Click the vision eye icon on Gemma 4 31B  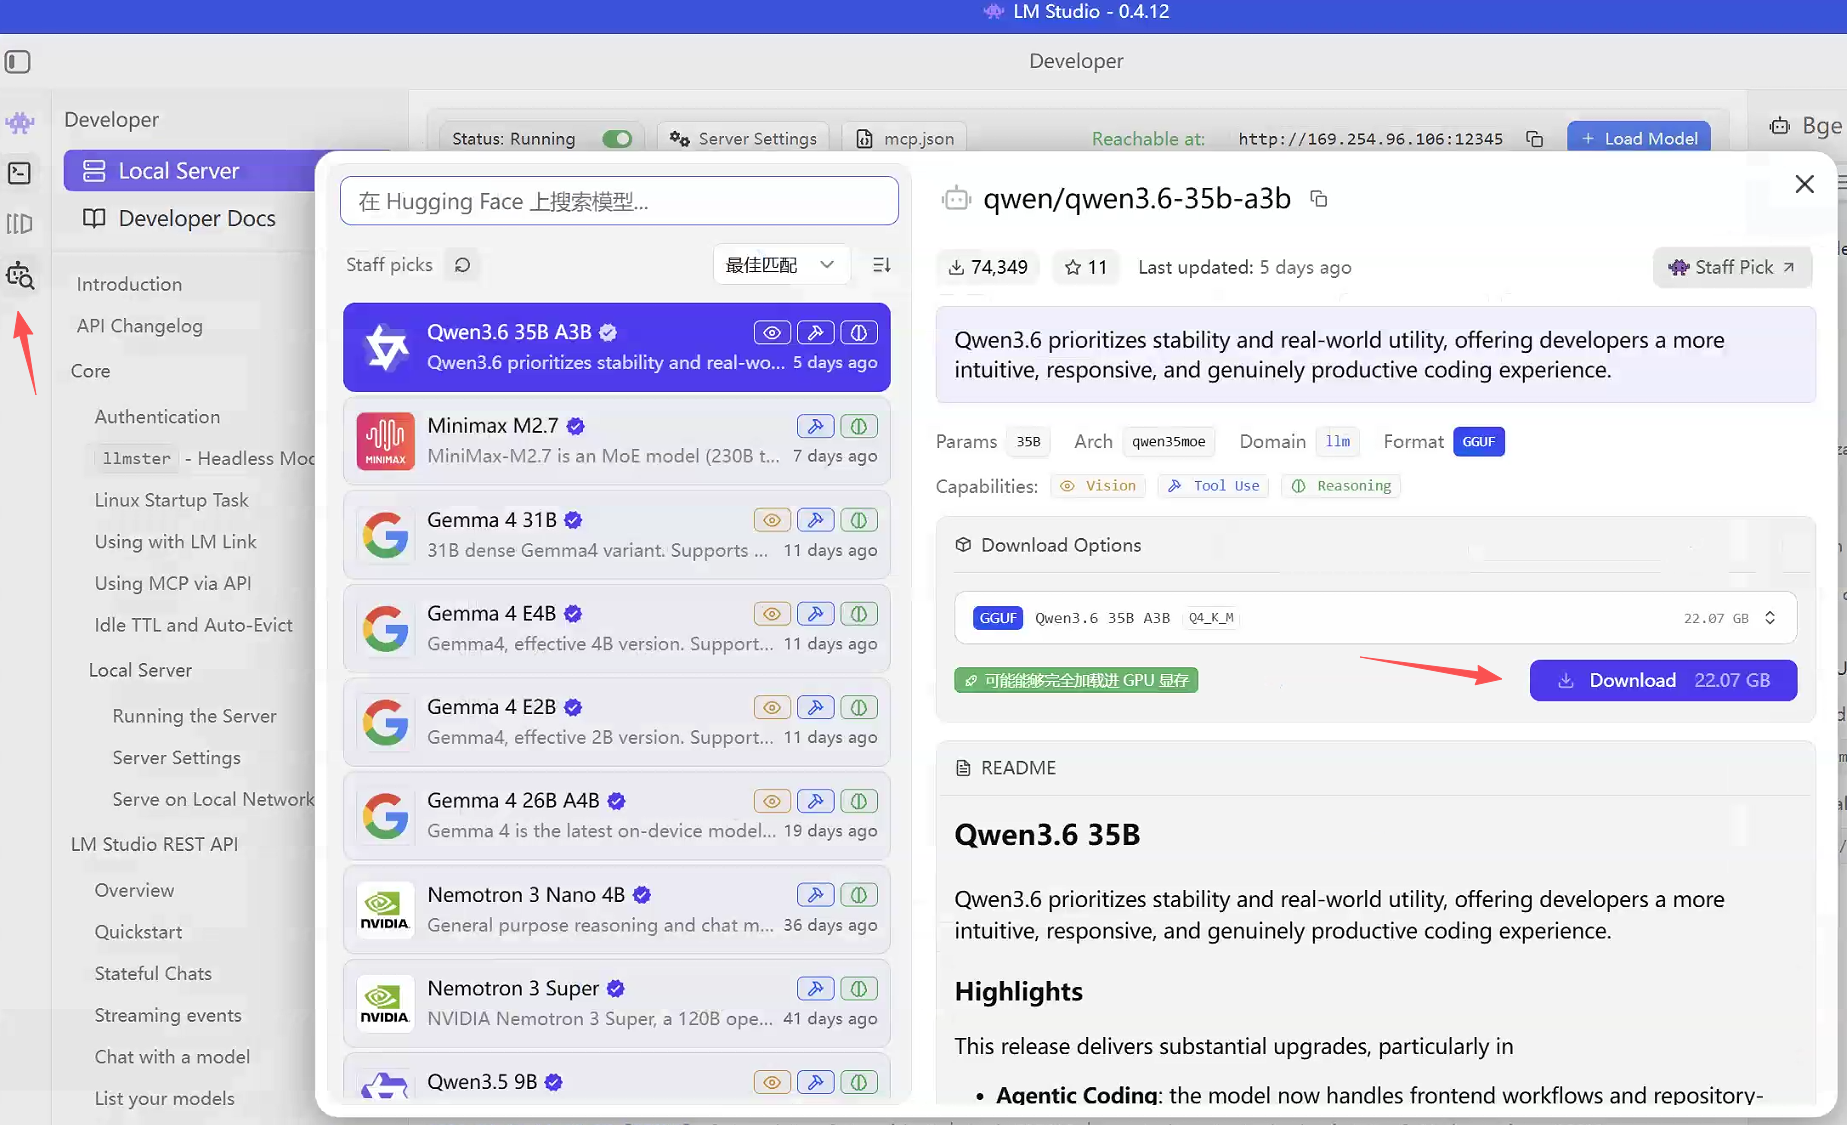coord(772,520)
